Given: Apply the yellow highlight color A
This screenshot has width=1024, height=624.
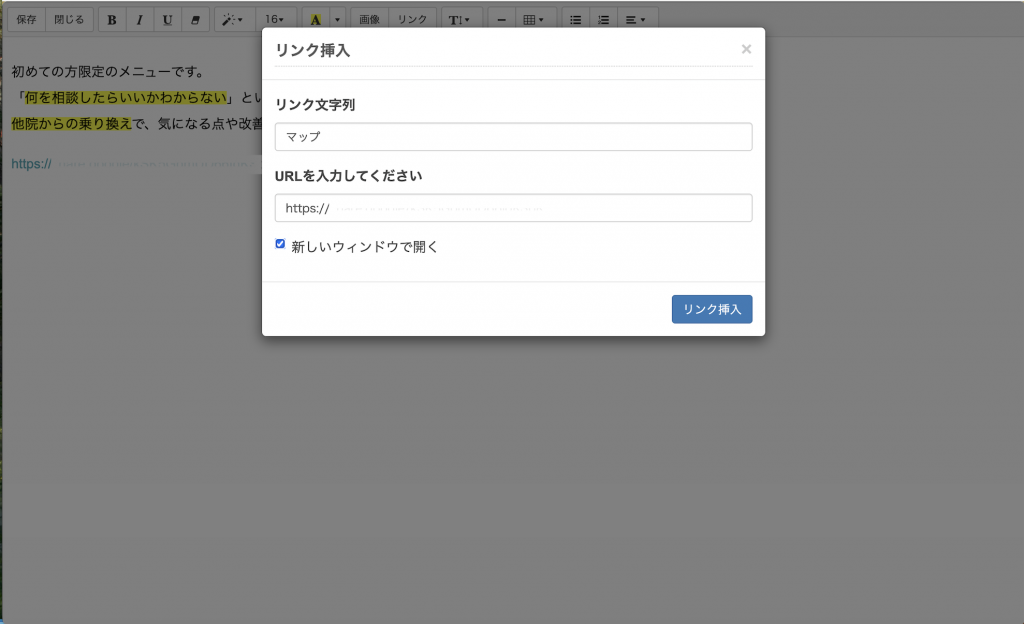Looking at the screenshot, I should point(315,19).
